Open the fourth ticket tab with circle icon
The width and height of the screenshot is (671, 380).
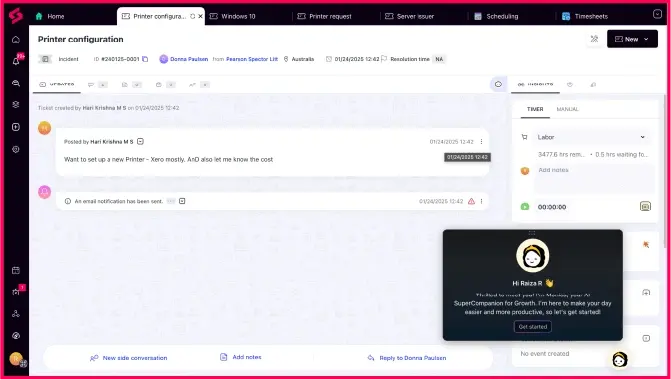click(x=165, y=85)
